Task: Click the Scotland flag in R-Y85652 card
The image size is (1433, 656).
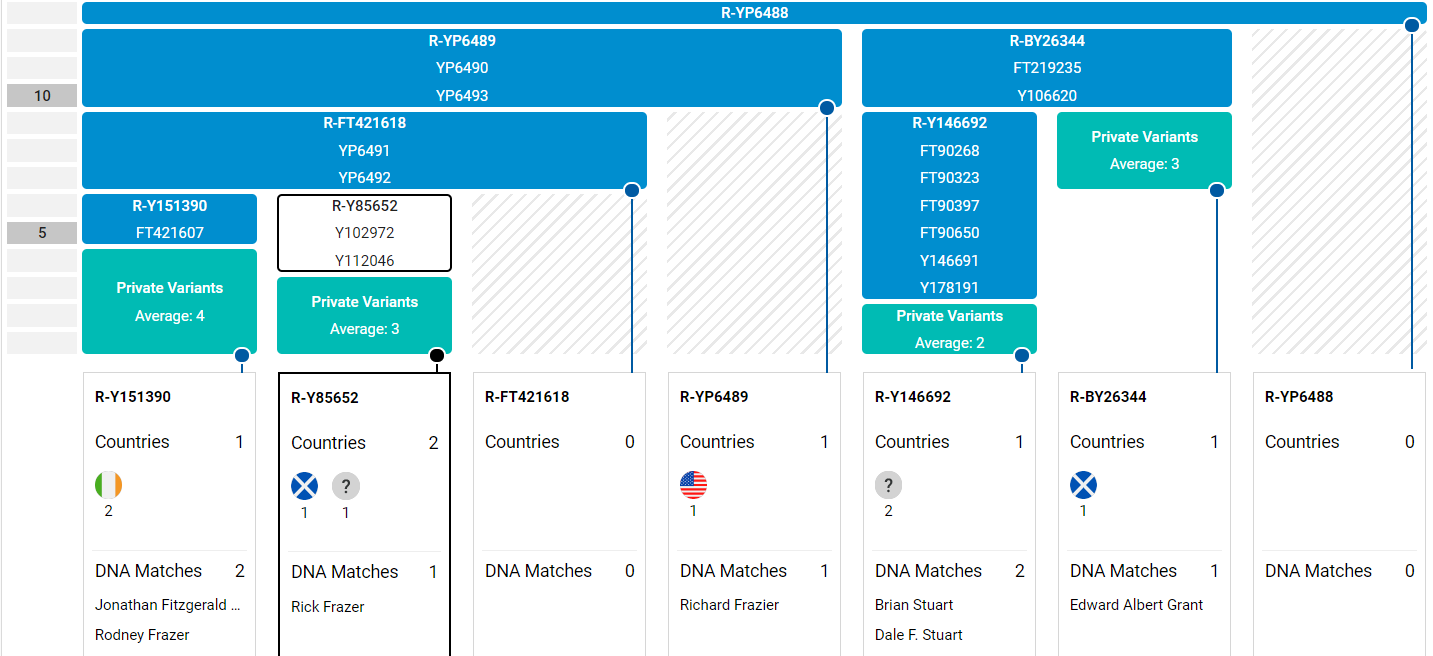Action: [x=304, y=486]
